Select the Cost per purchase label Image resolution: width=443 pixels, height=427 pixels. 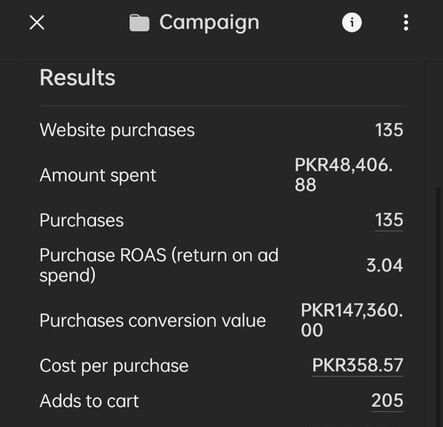[x=114, y=366]
